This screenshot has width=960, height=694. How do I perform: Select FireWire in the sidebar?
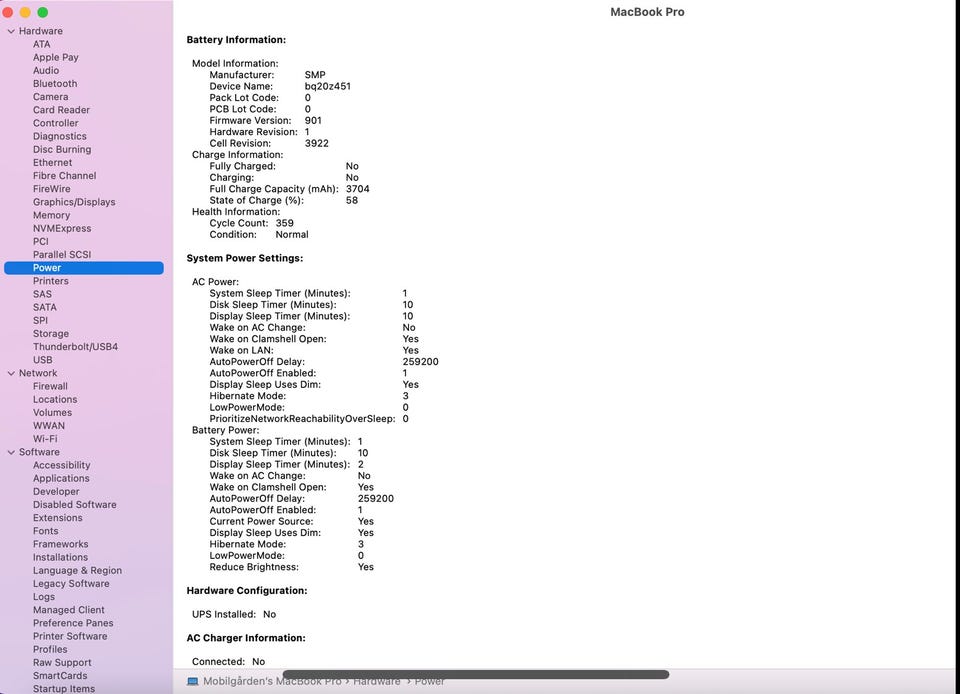51,189
